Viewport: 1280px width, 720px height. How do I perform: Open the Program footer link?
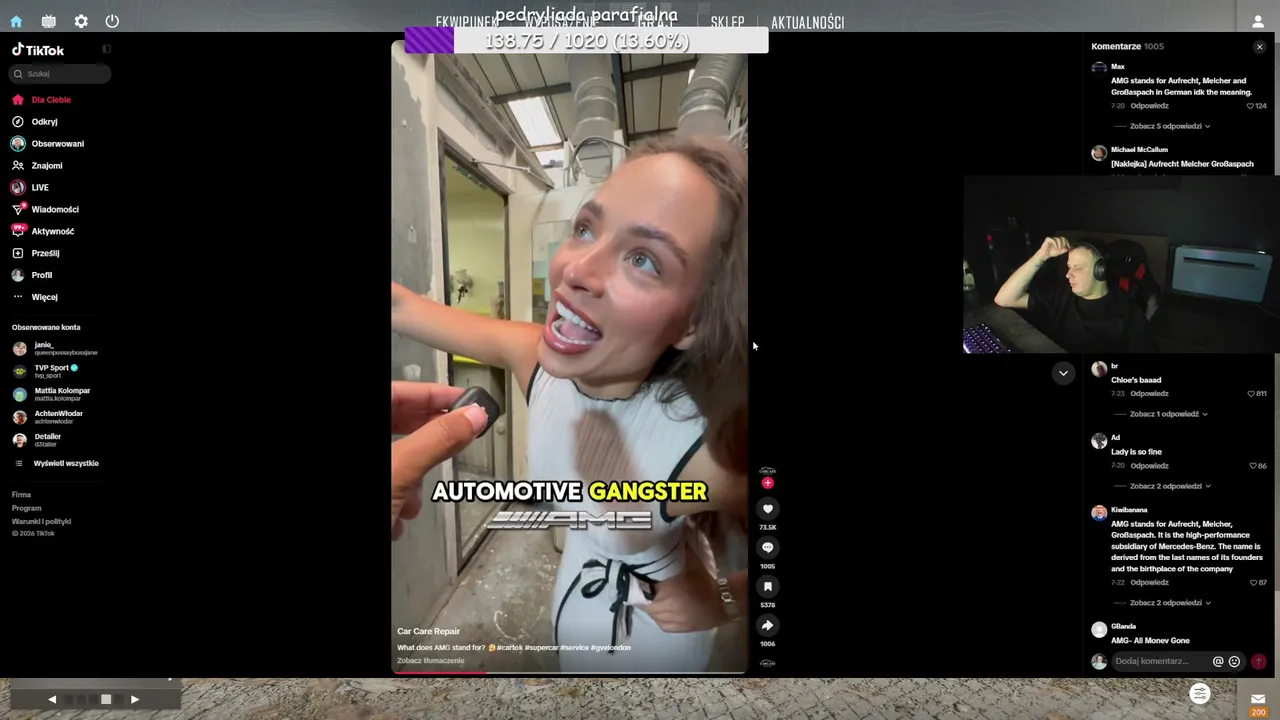27,508
